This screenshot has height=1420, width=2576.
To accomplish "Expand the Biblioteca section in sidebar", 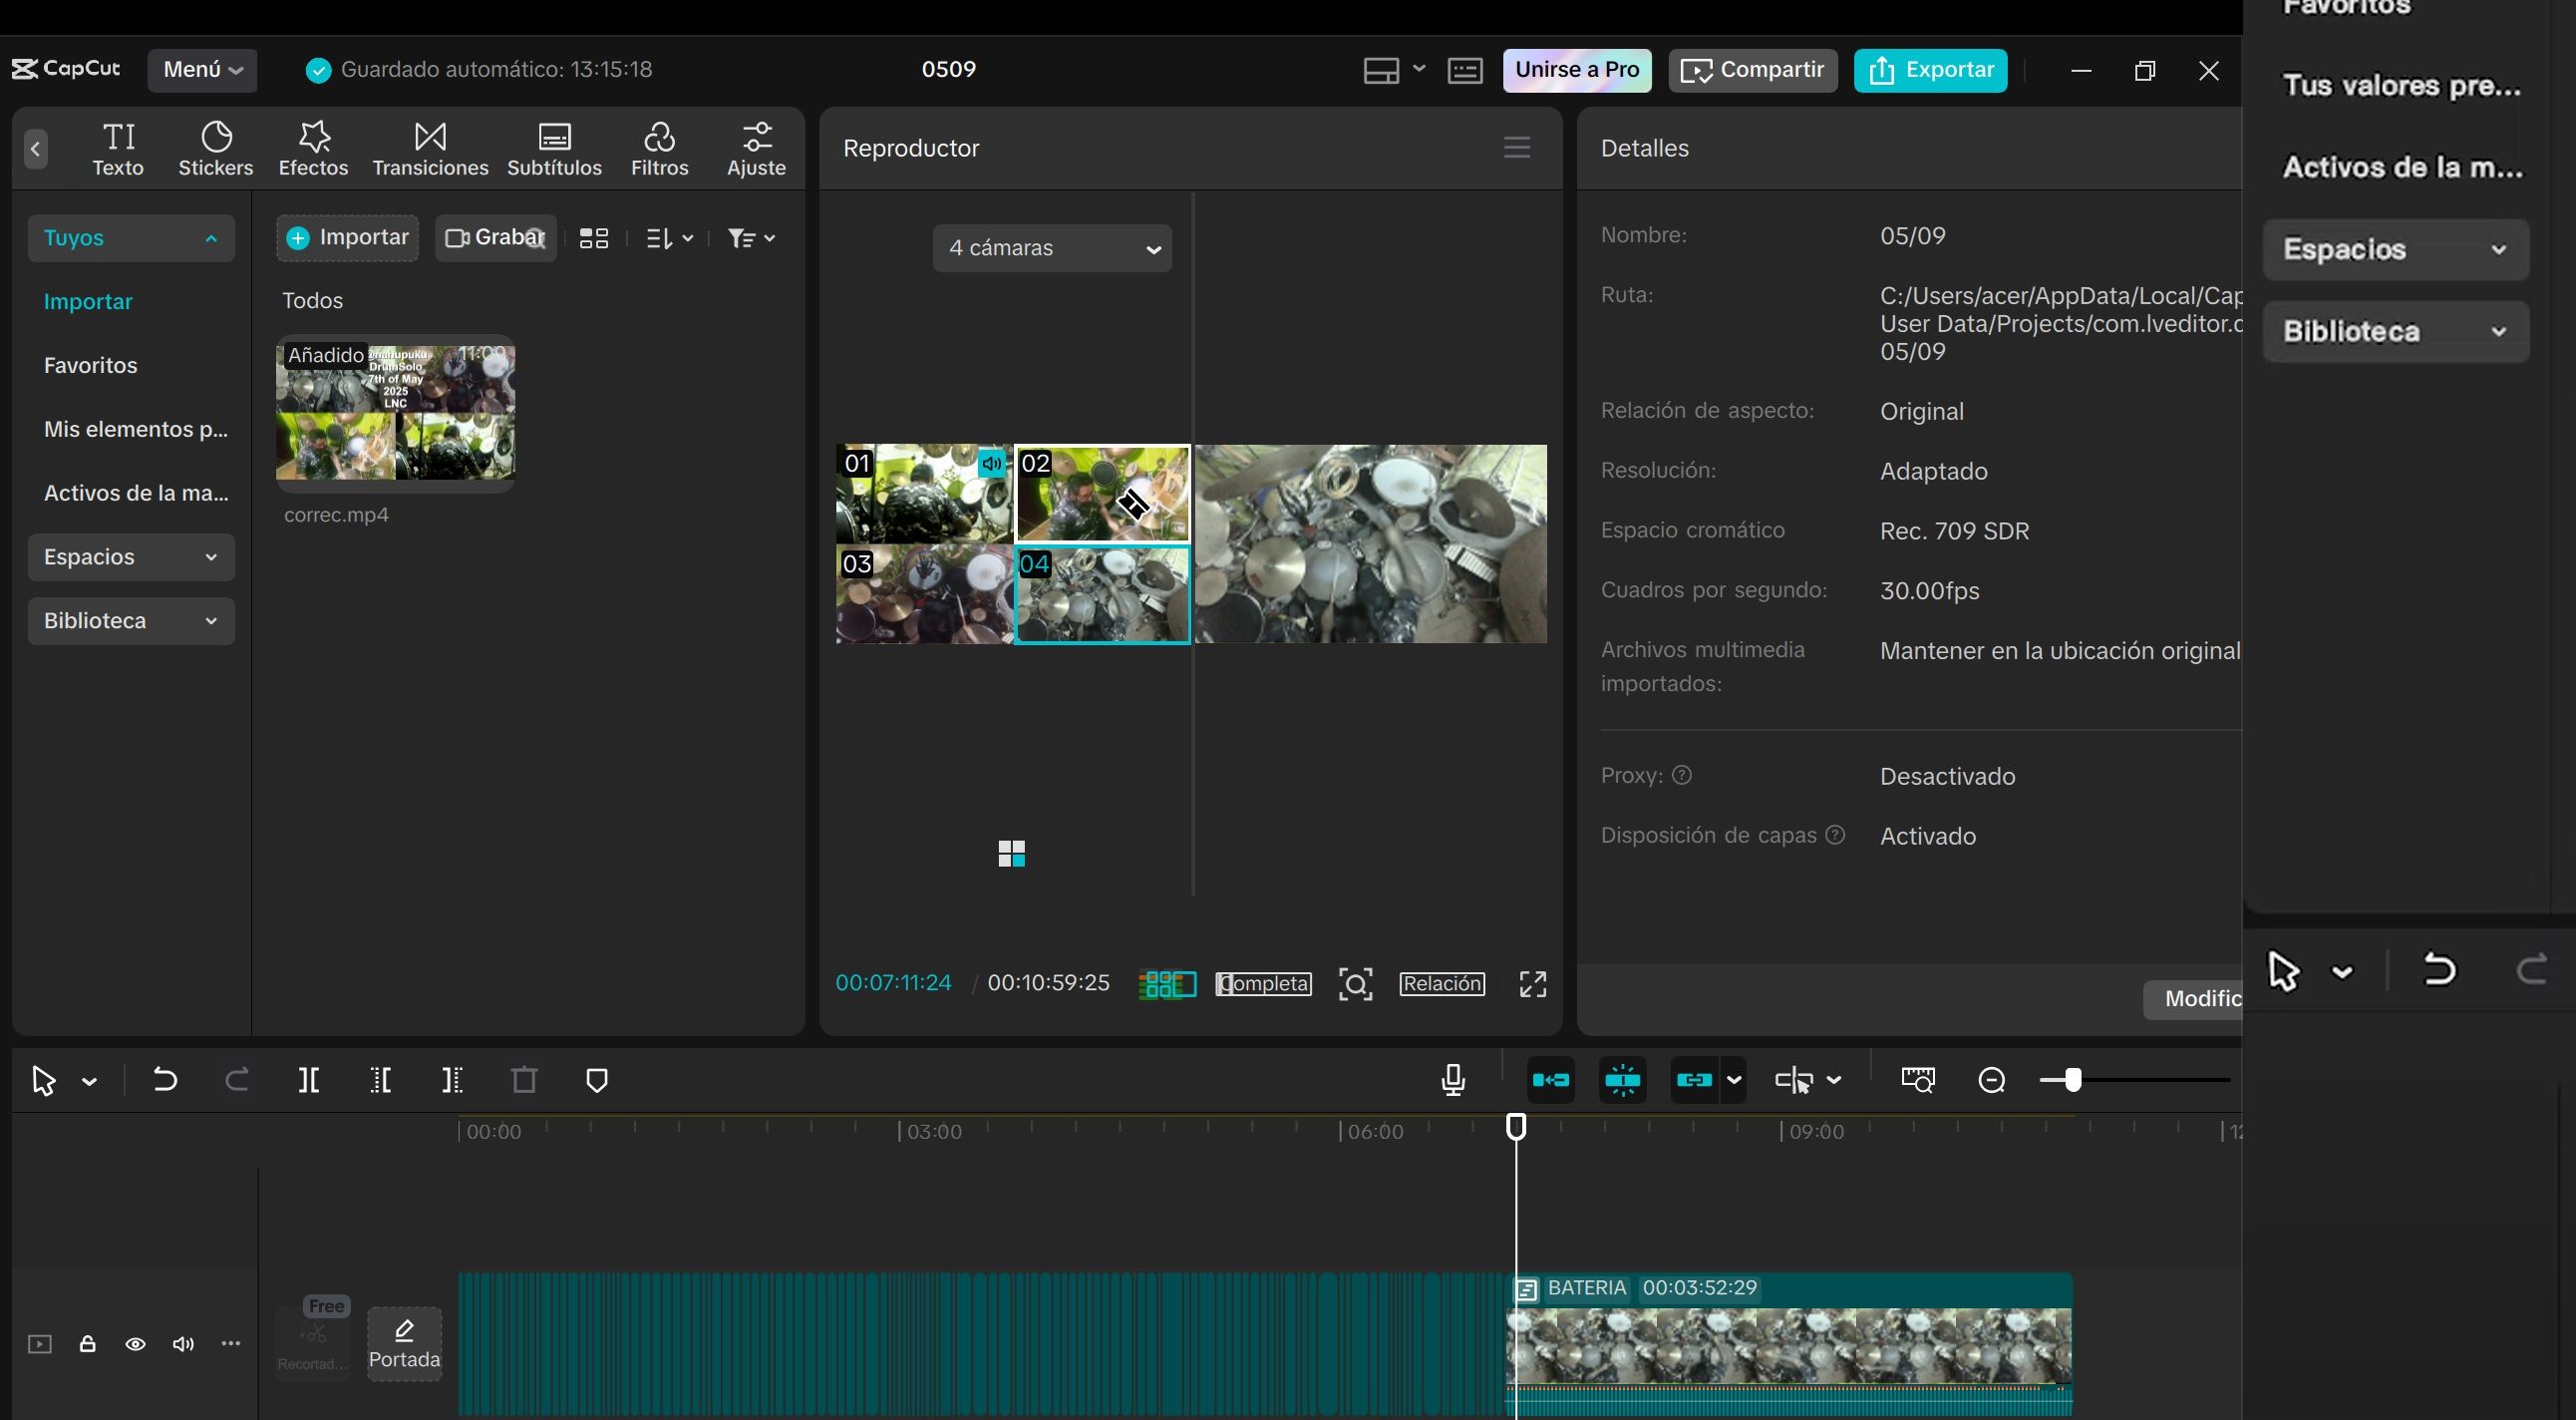I will tap(131, 621).
